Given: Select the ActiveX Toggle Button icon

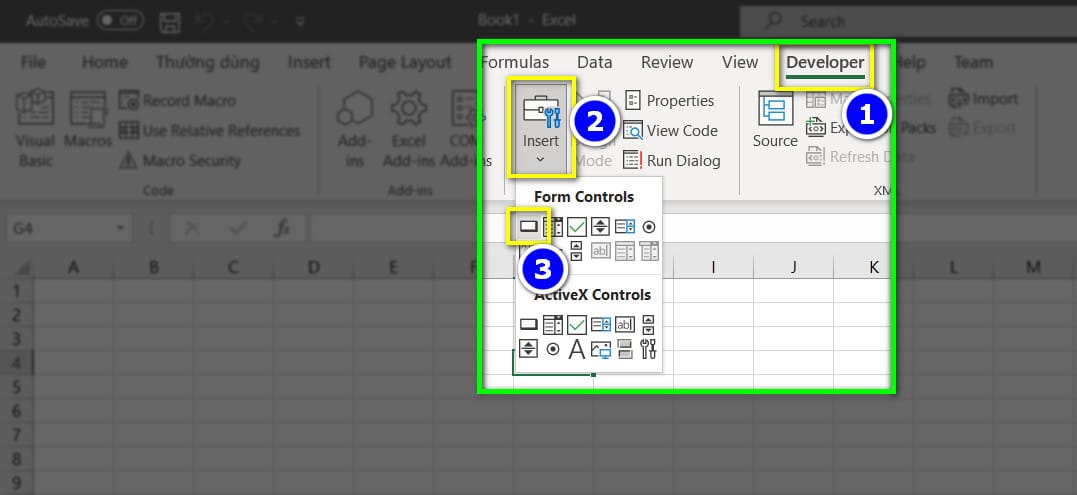Looking at the screenshot, I should point(625,349).
